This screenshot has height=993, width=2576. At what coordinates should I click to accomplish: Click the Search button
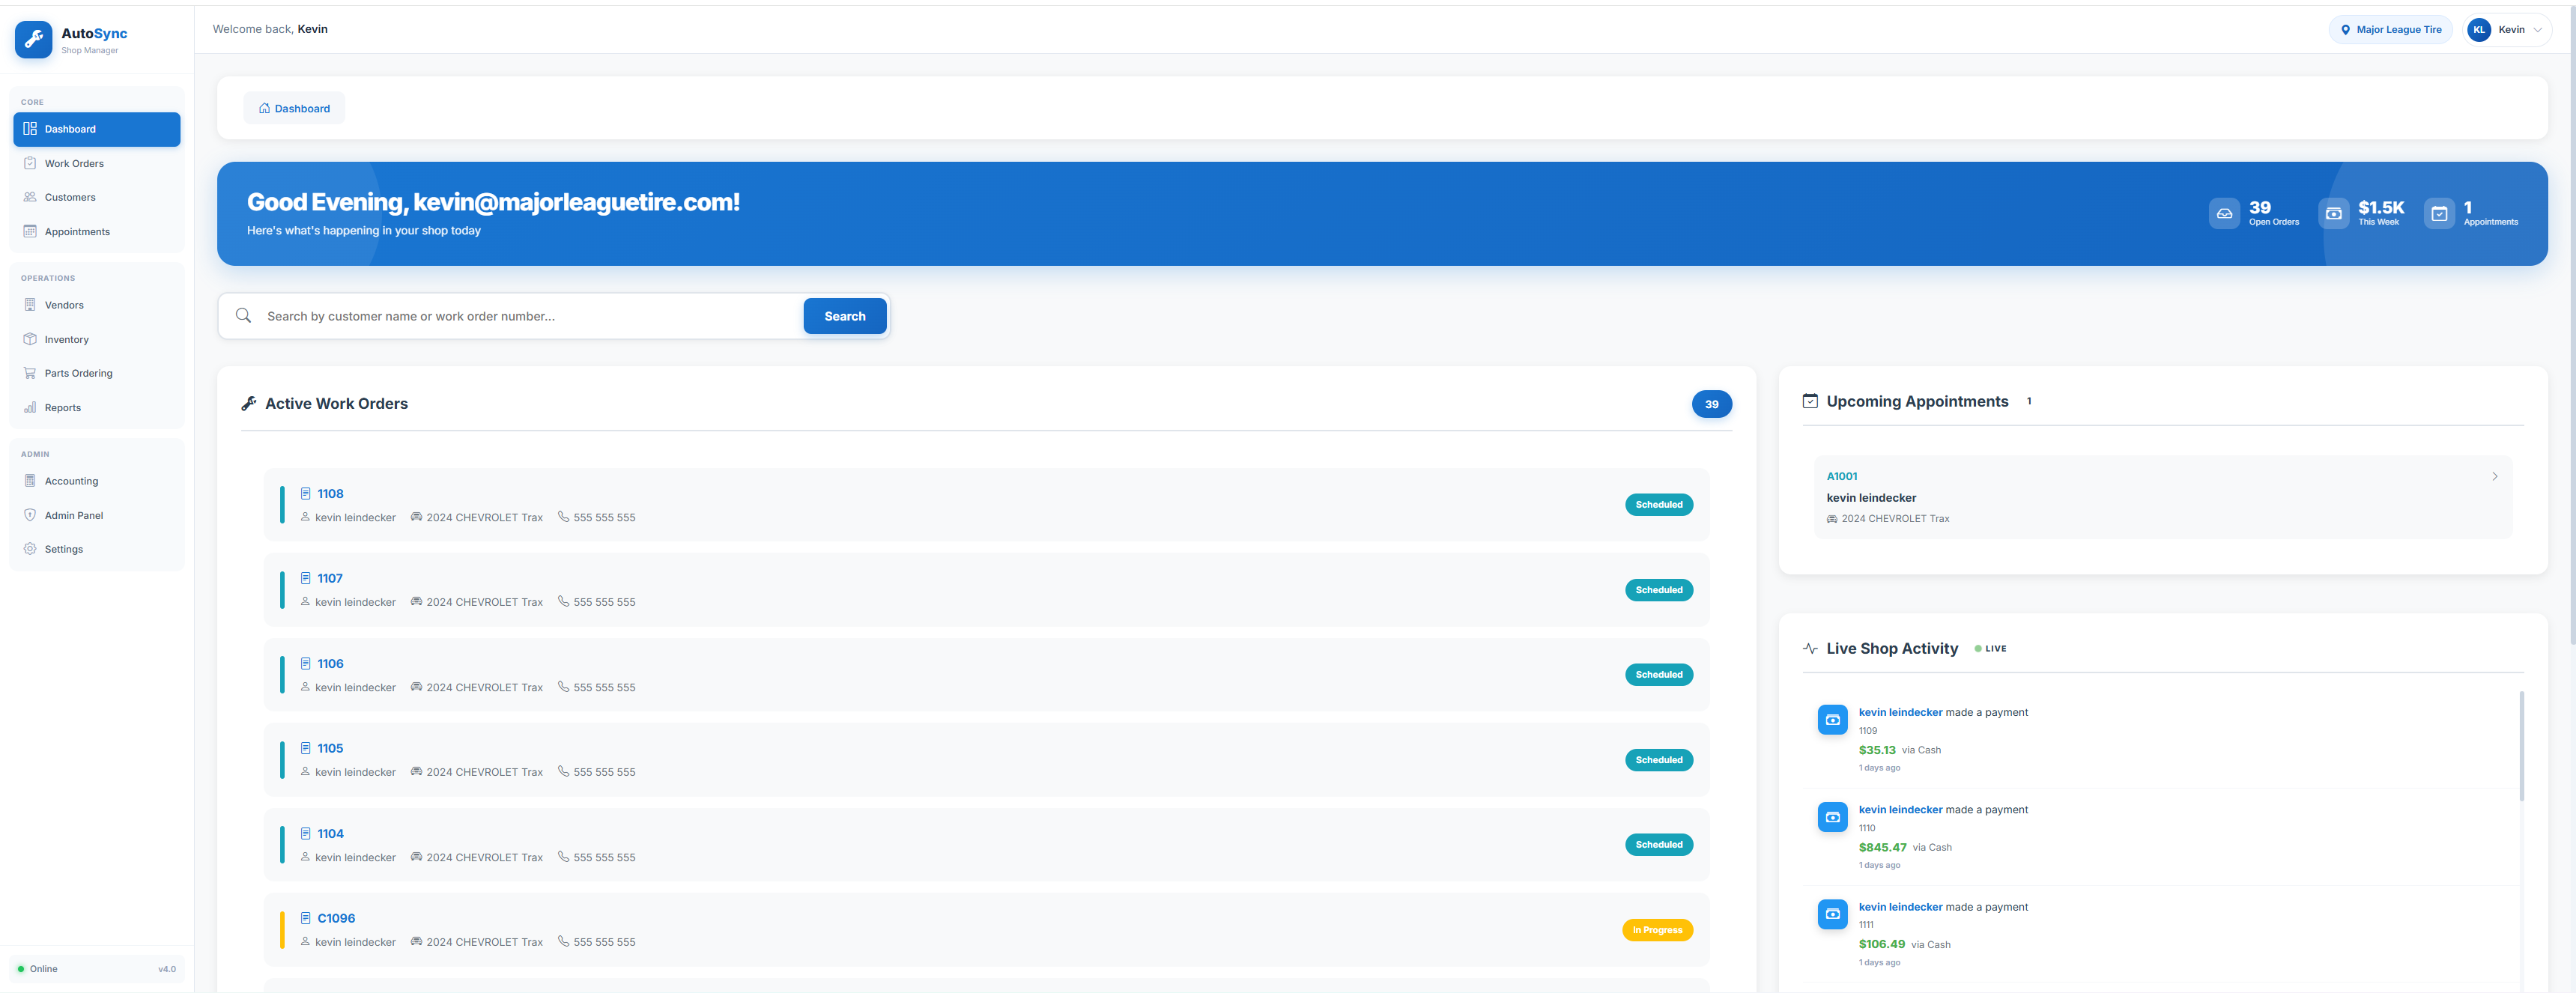[845, 316]
